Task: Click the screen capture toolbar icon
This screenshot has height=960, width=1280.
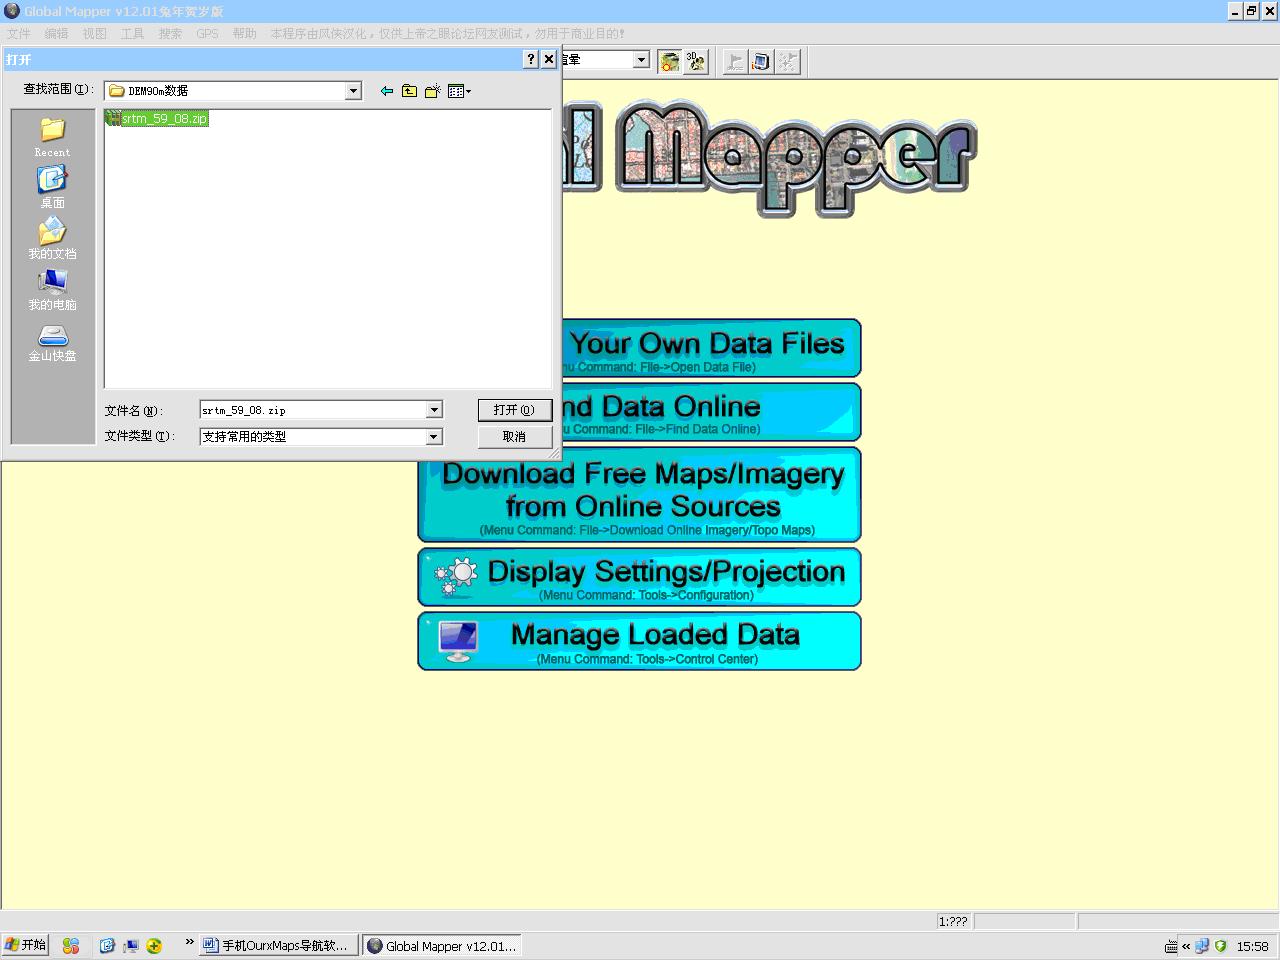Action: [761, 61]
